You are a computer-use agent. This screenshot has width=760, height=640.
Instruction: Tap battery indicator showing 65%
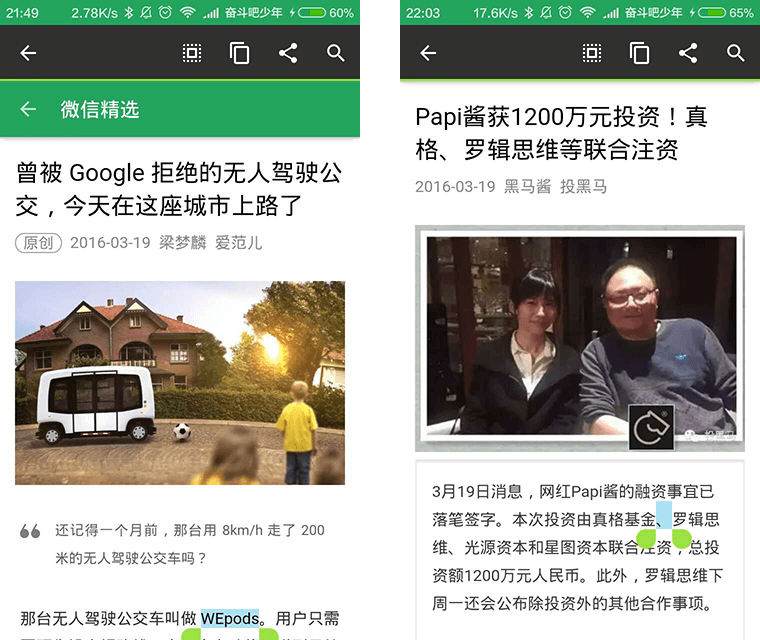pyautogui.click(x=723, y=13)
